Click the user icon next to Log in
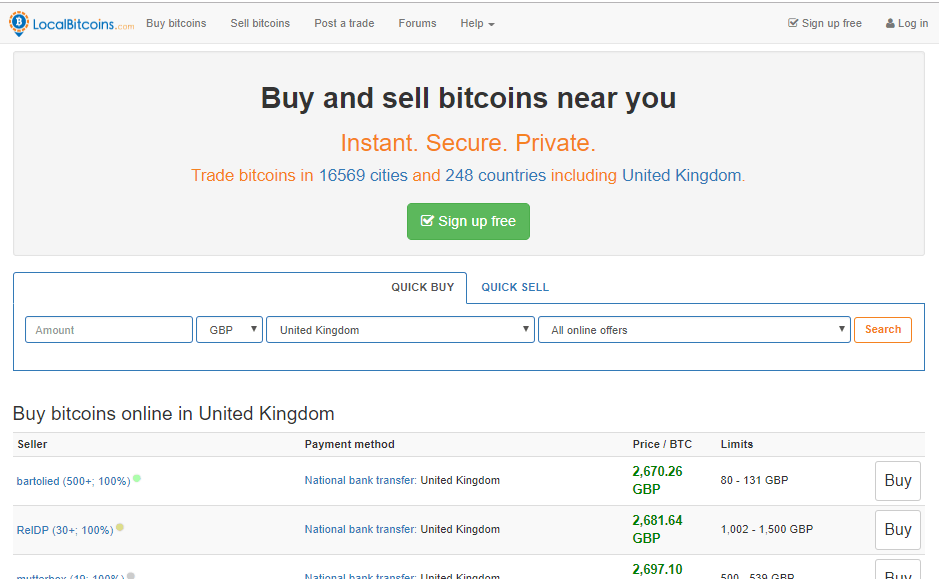This screenshot has width=939, height=579. (890, 23)
